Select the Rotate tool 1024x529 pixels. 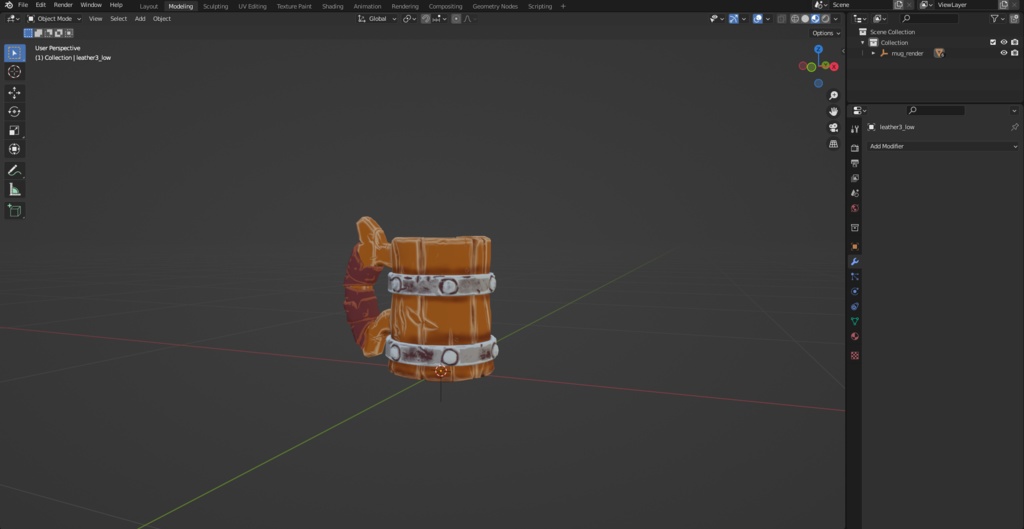point(14,112)
